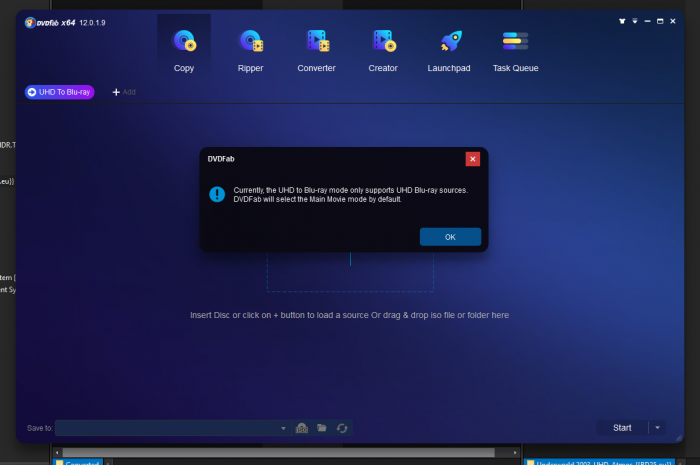Open the skin shirt icon in title bar
Image resolution: width=700 pixels, height=465 pixels.
622,21
